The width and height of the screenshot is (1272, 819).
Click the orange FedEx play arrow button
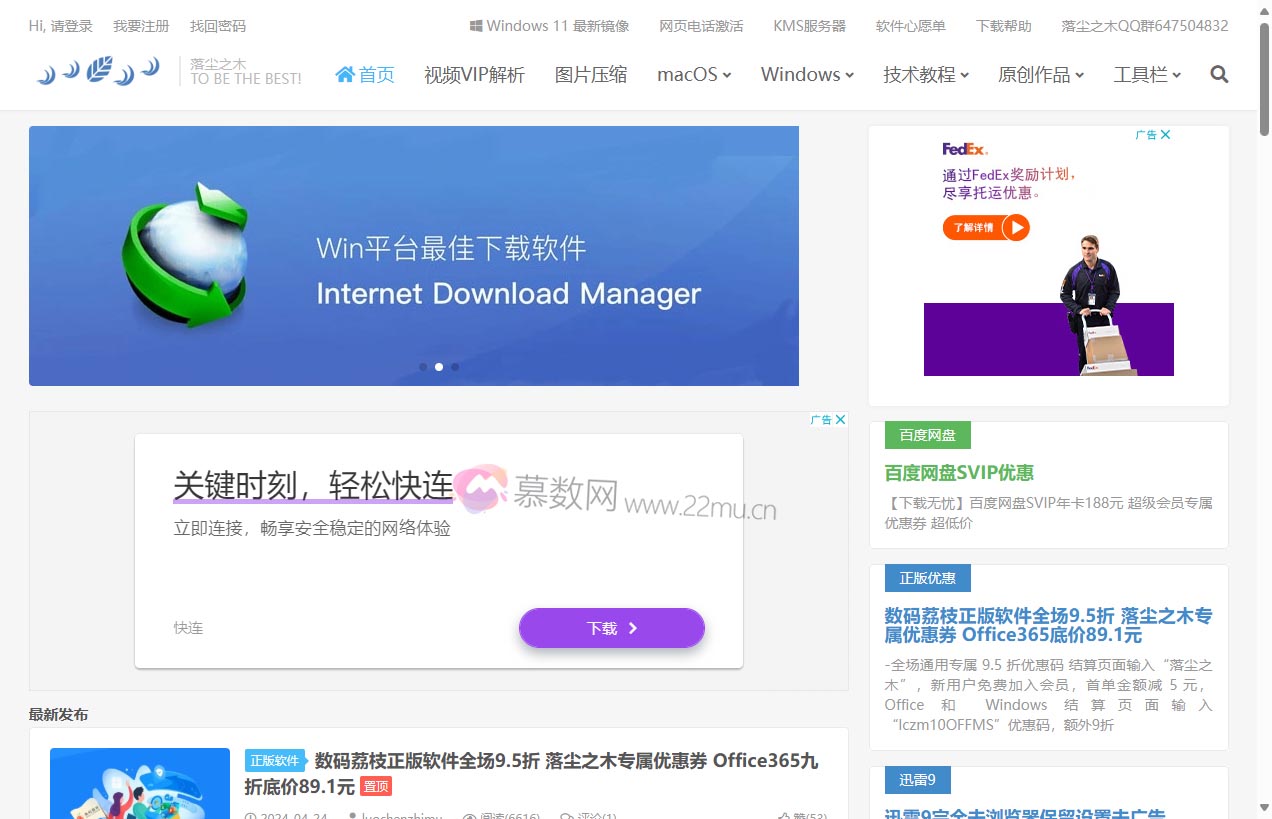point(1015,228)
